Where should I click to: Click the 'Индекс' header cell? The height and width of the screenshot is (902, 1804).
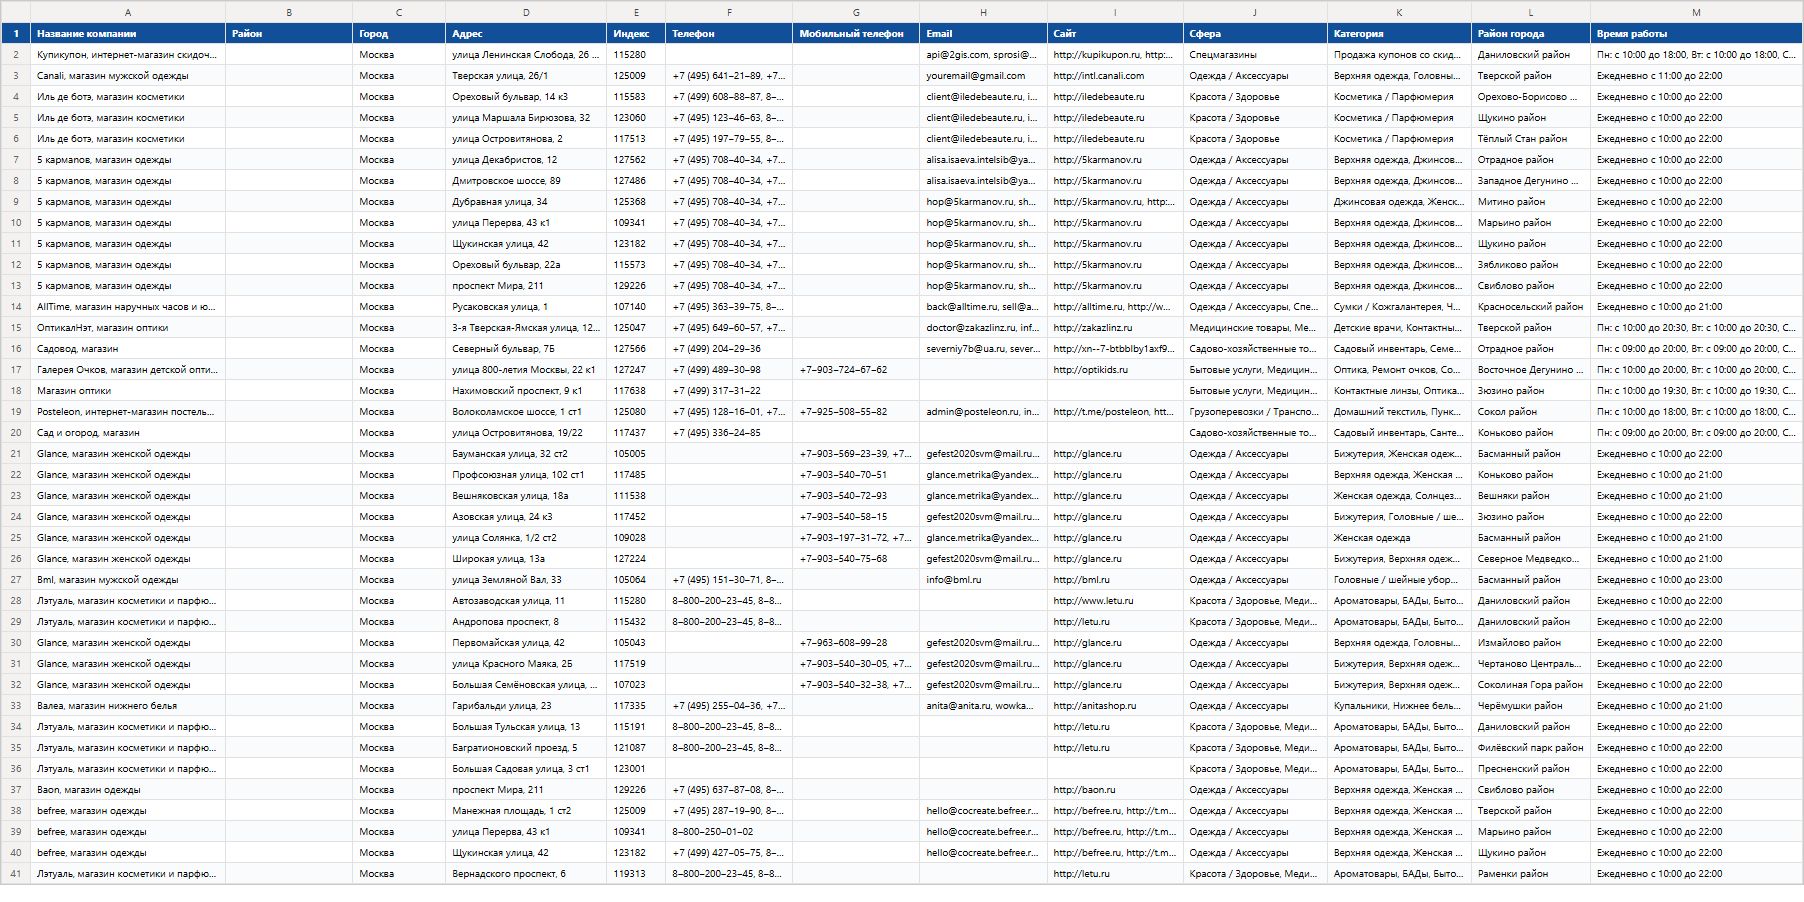[x=636, y=34]
